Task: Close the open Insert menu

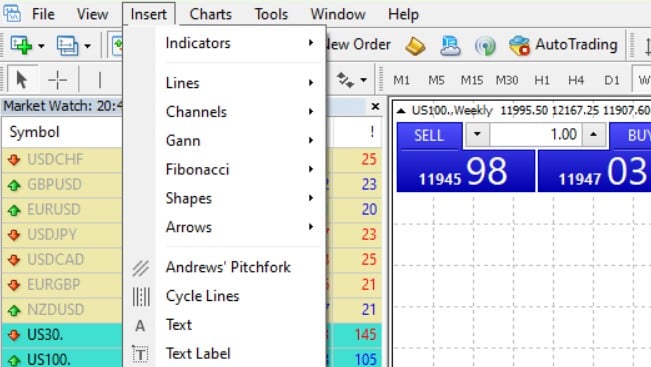Action: click(x=148, y=14)
